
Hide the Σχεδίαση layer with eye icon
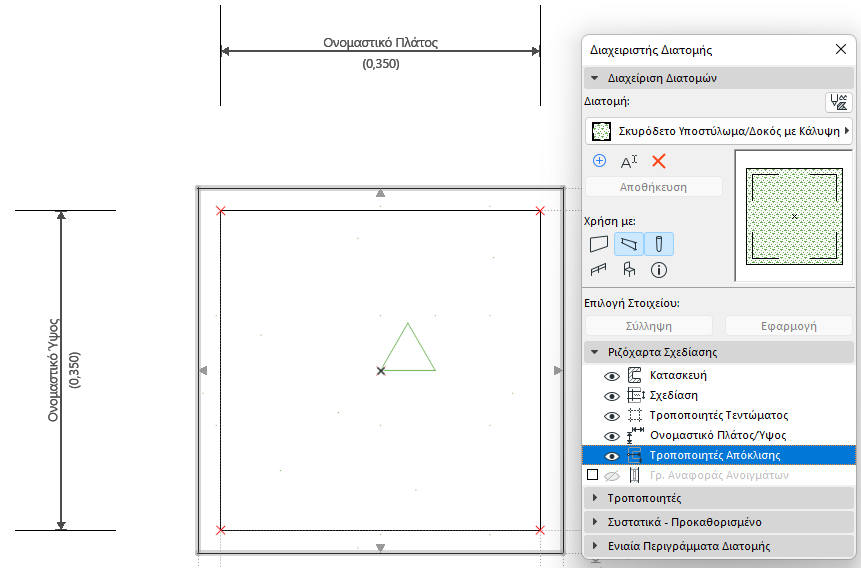(x=612, y=396)
